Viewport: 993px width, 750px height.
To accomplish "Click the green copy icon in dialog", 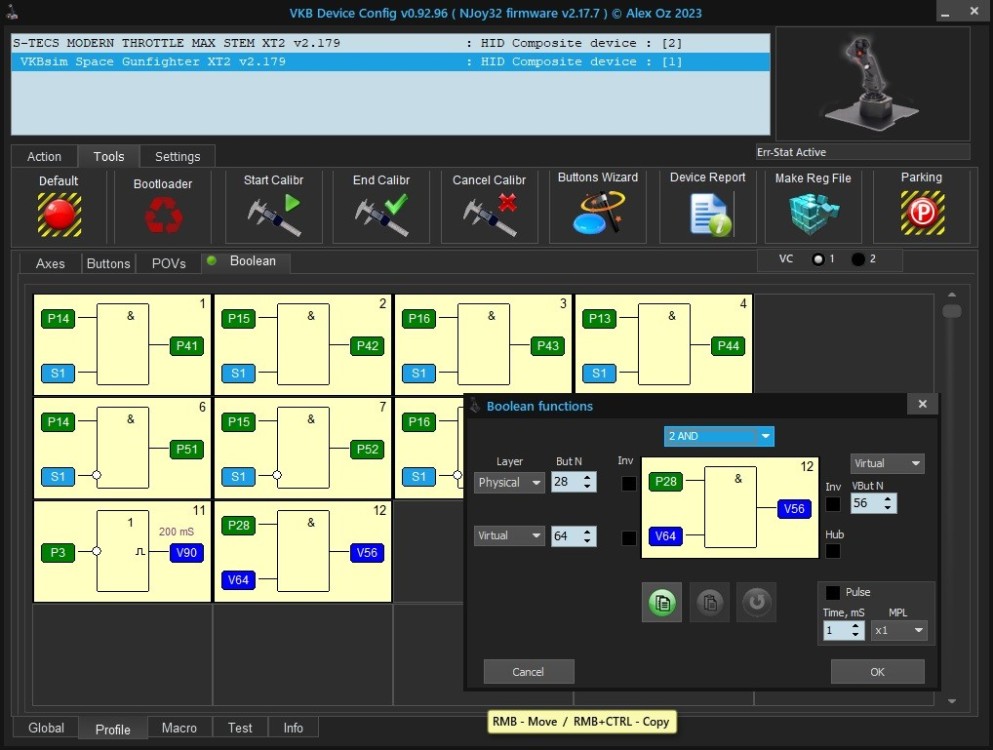I will pos(660,603).
